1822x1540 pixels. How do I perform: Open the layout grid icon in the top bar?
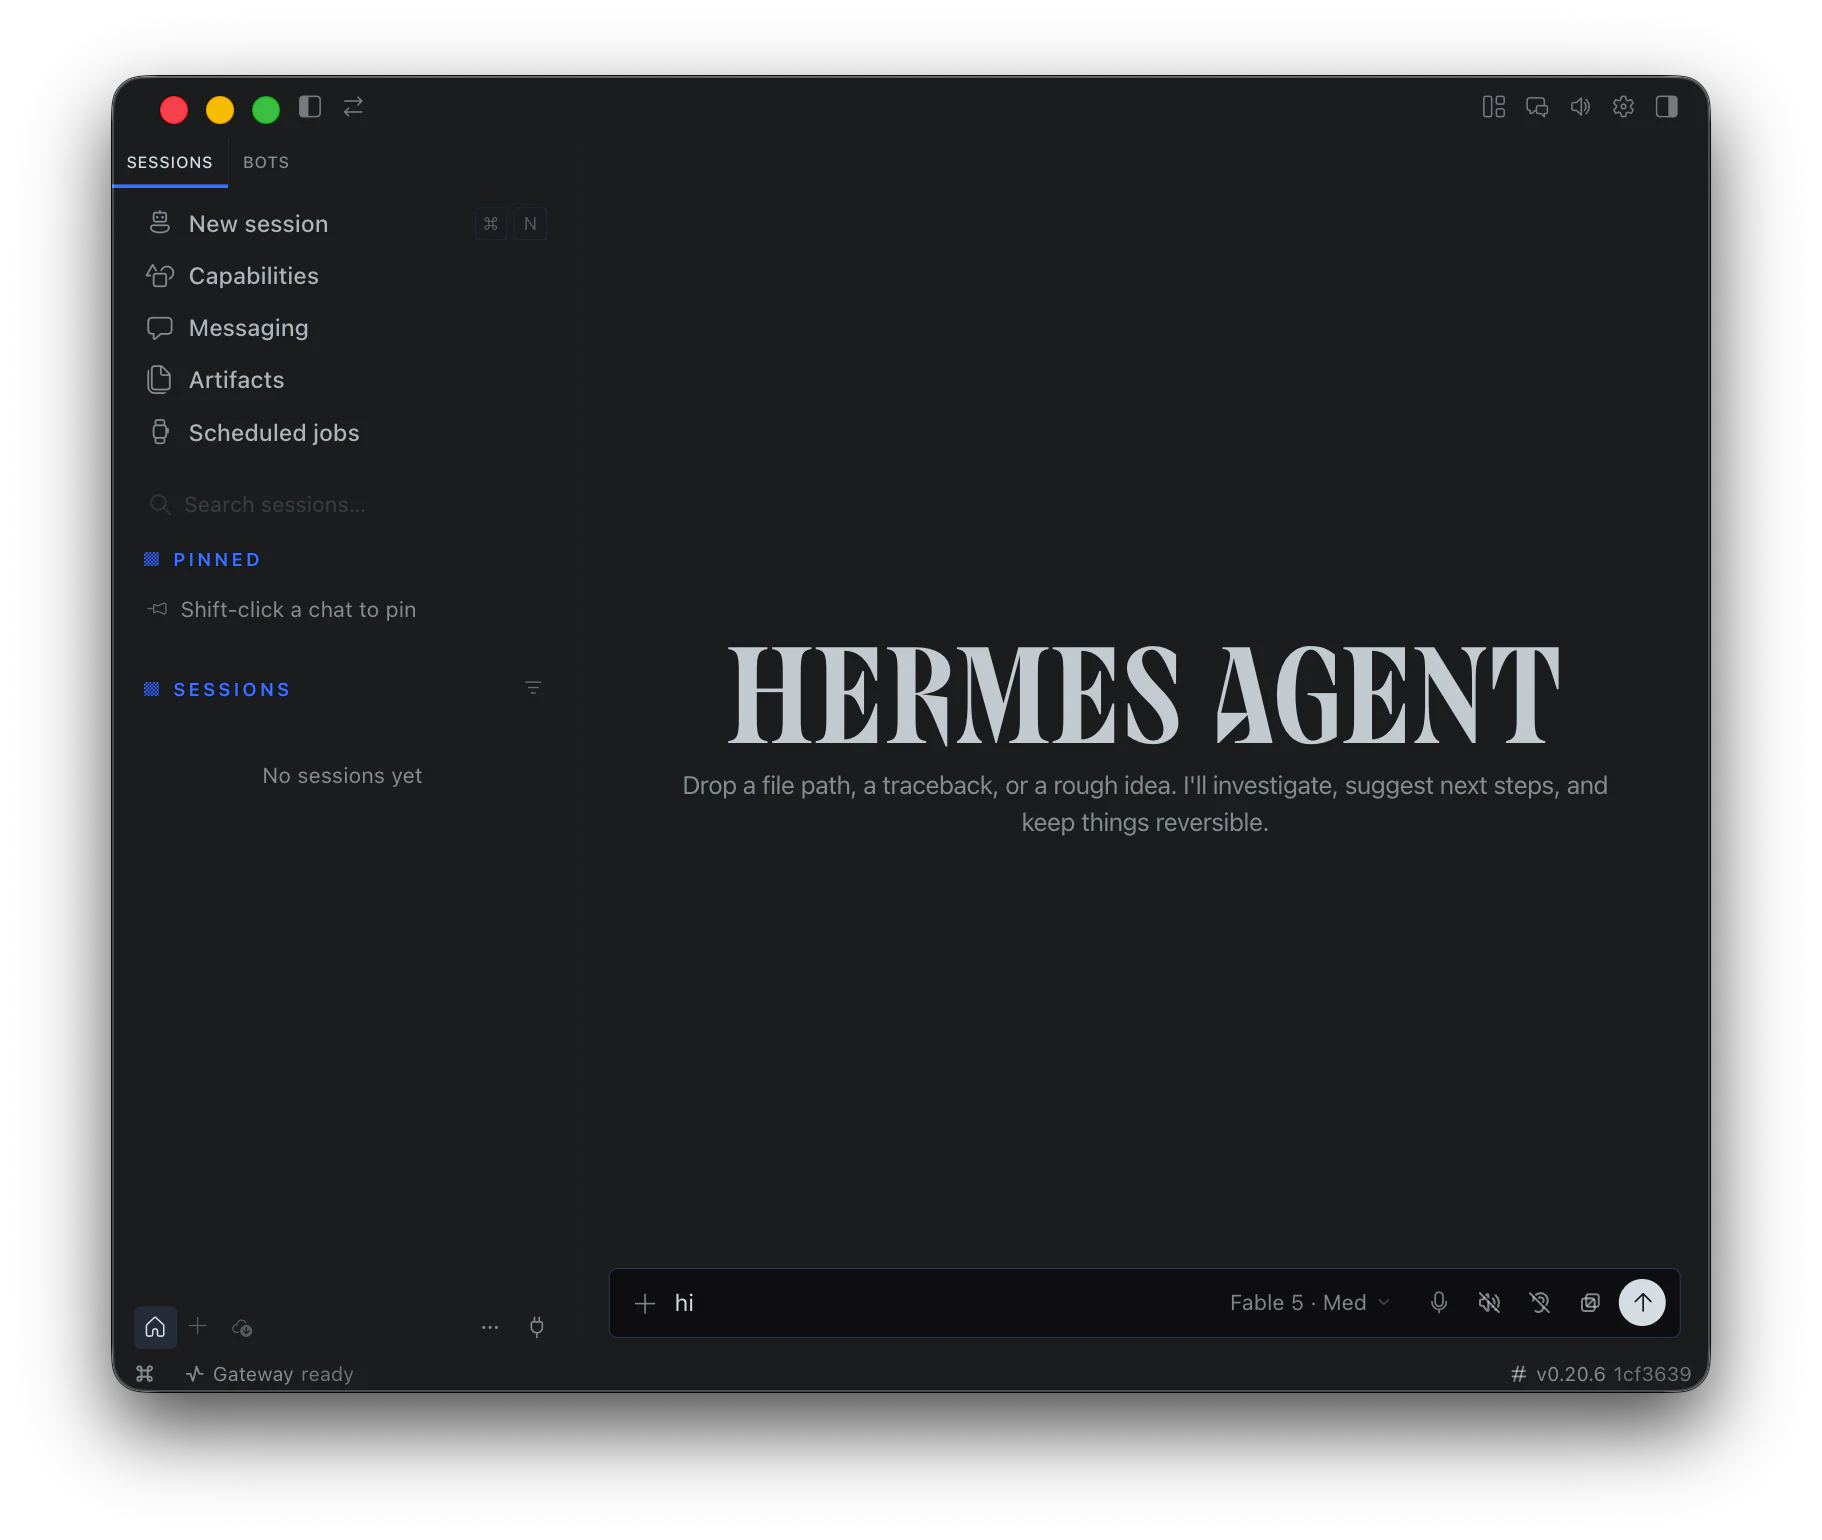(1493, 107)
